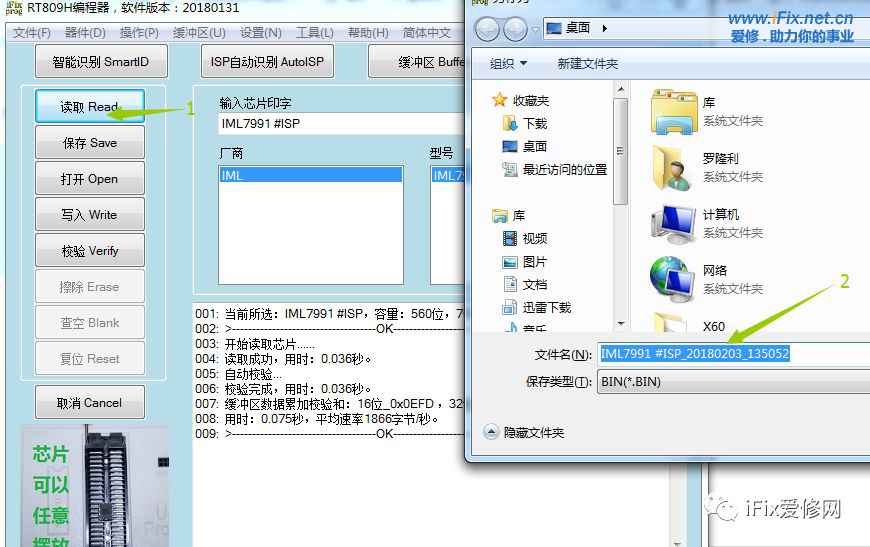Click the 写入 Write button
Viewport: 870px width, 547px height.
90,215
